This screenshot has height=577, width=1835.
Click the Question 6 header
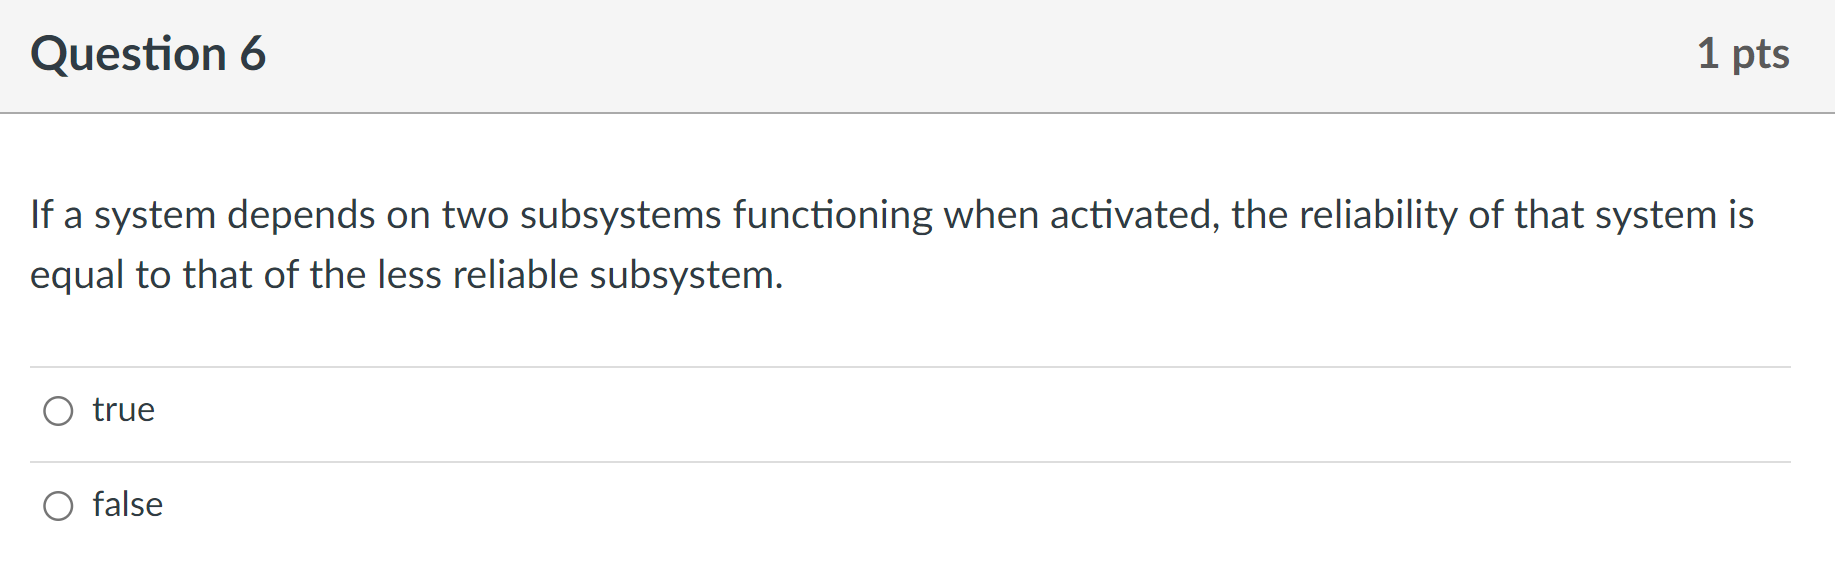[x=148, y=54]
